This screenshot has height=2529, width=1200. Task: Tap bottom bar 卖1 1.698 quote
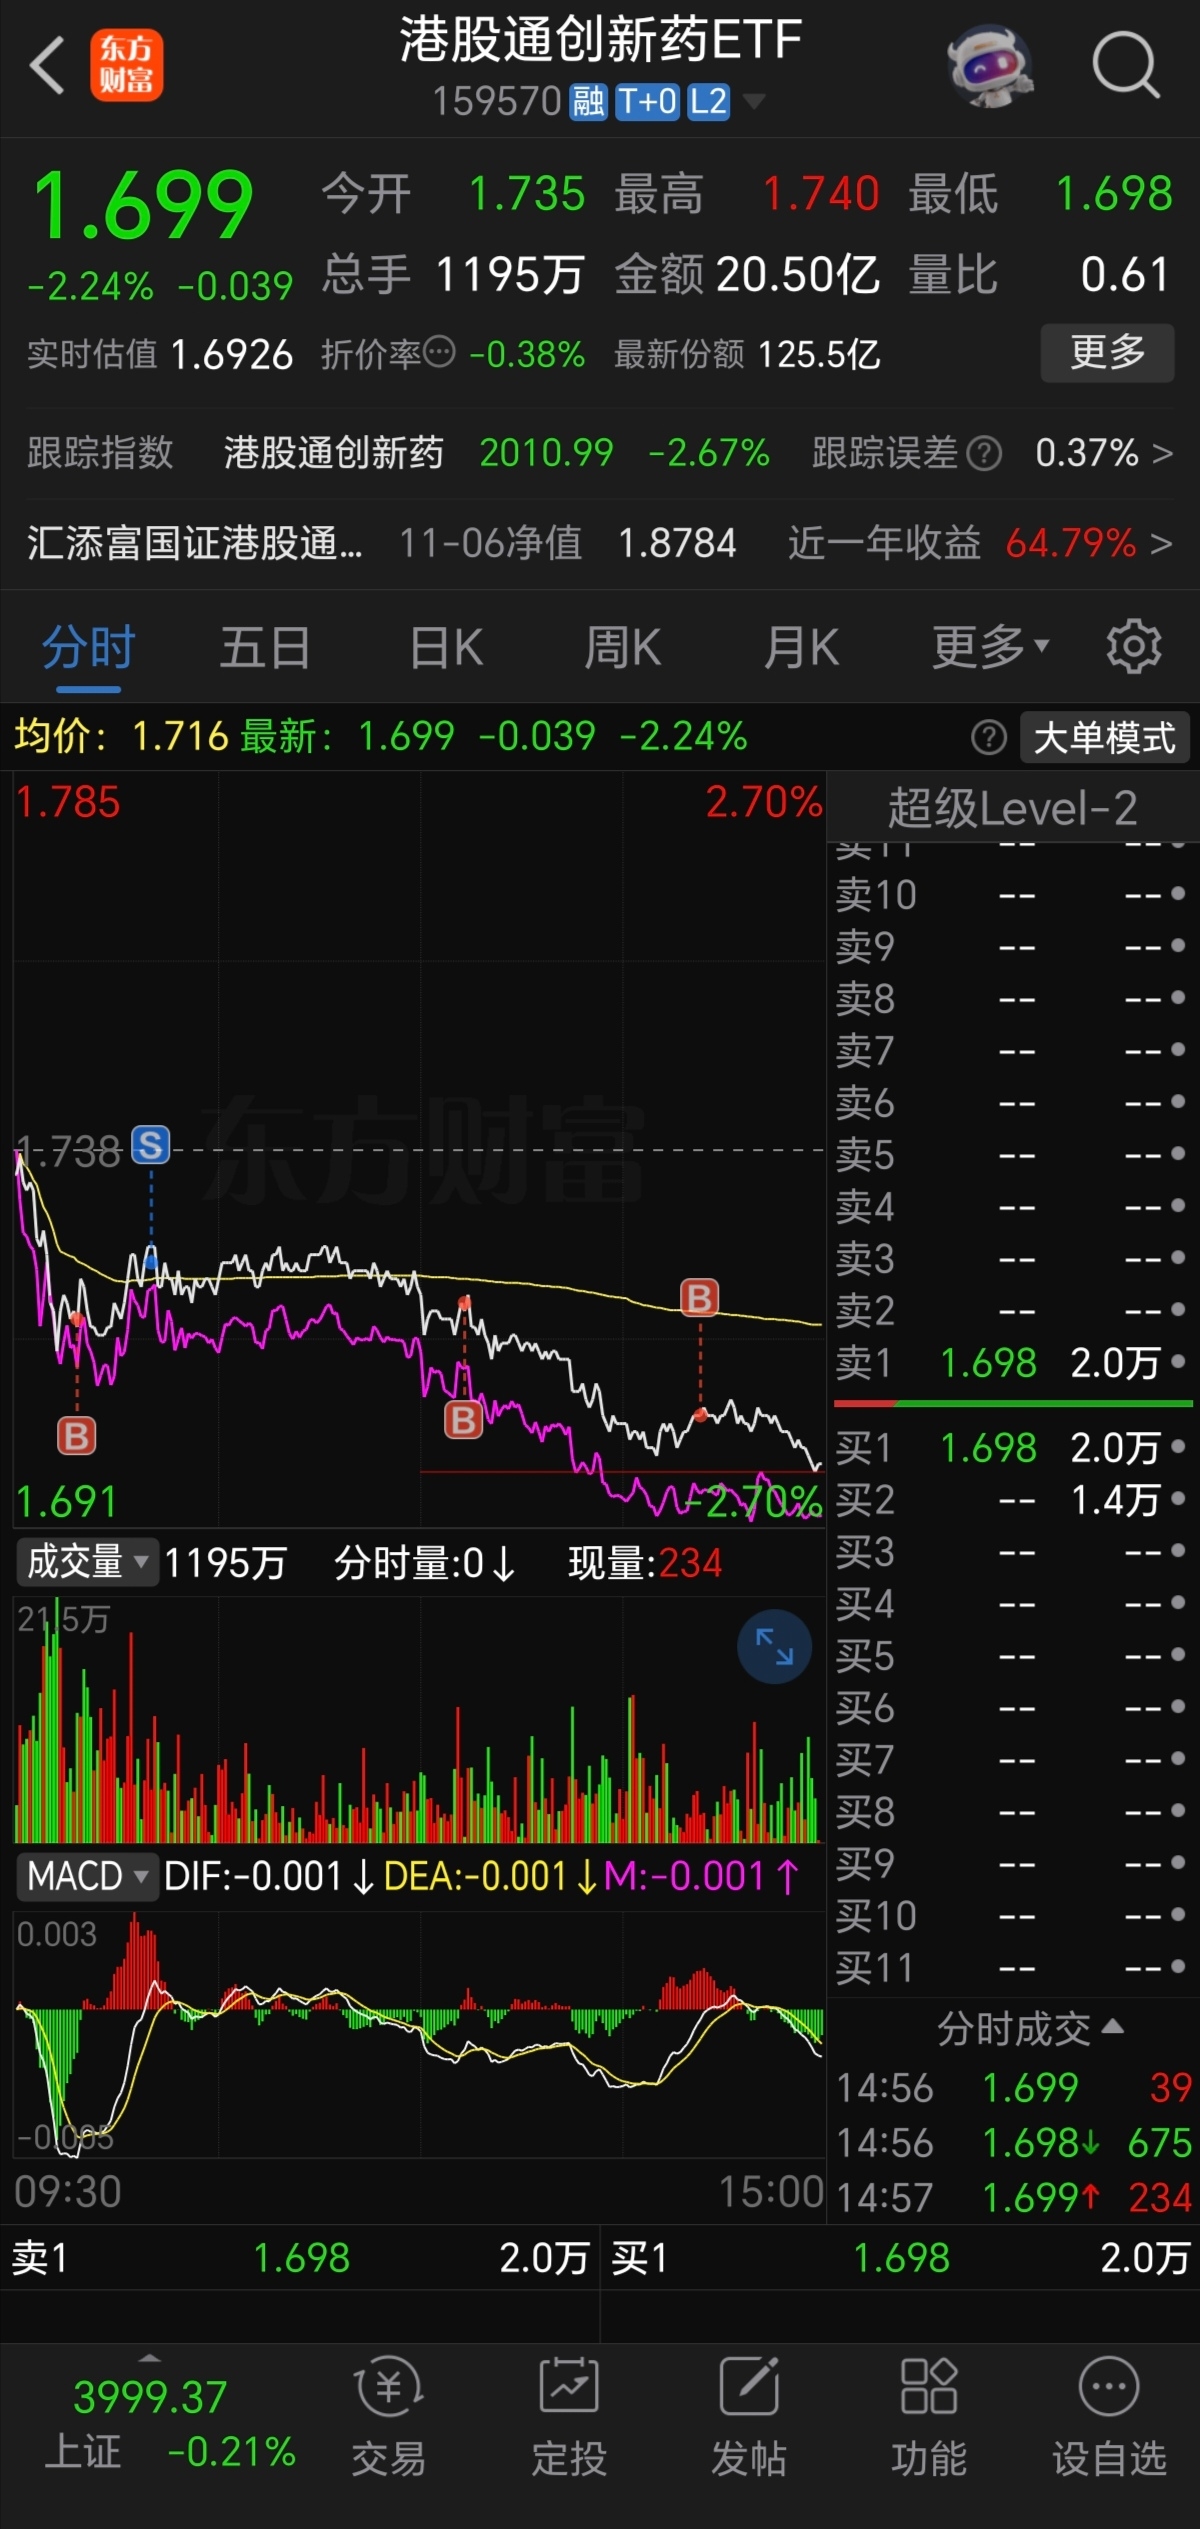point(300,2258)
